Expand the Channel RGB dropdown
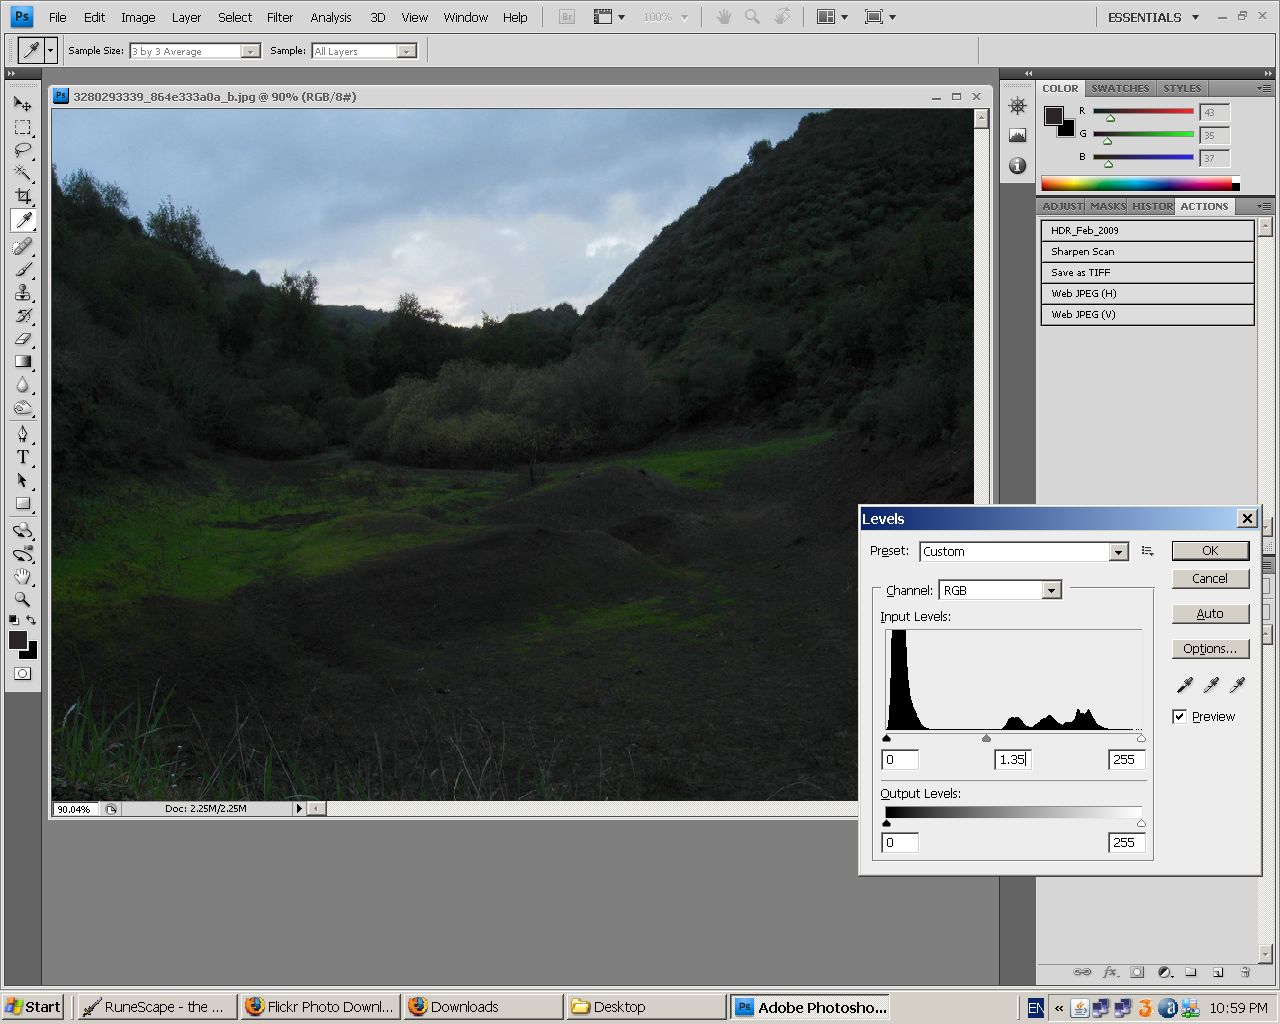The height and width of the screenshot is (1024, 1280). (x=1051, y=591)
